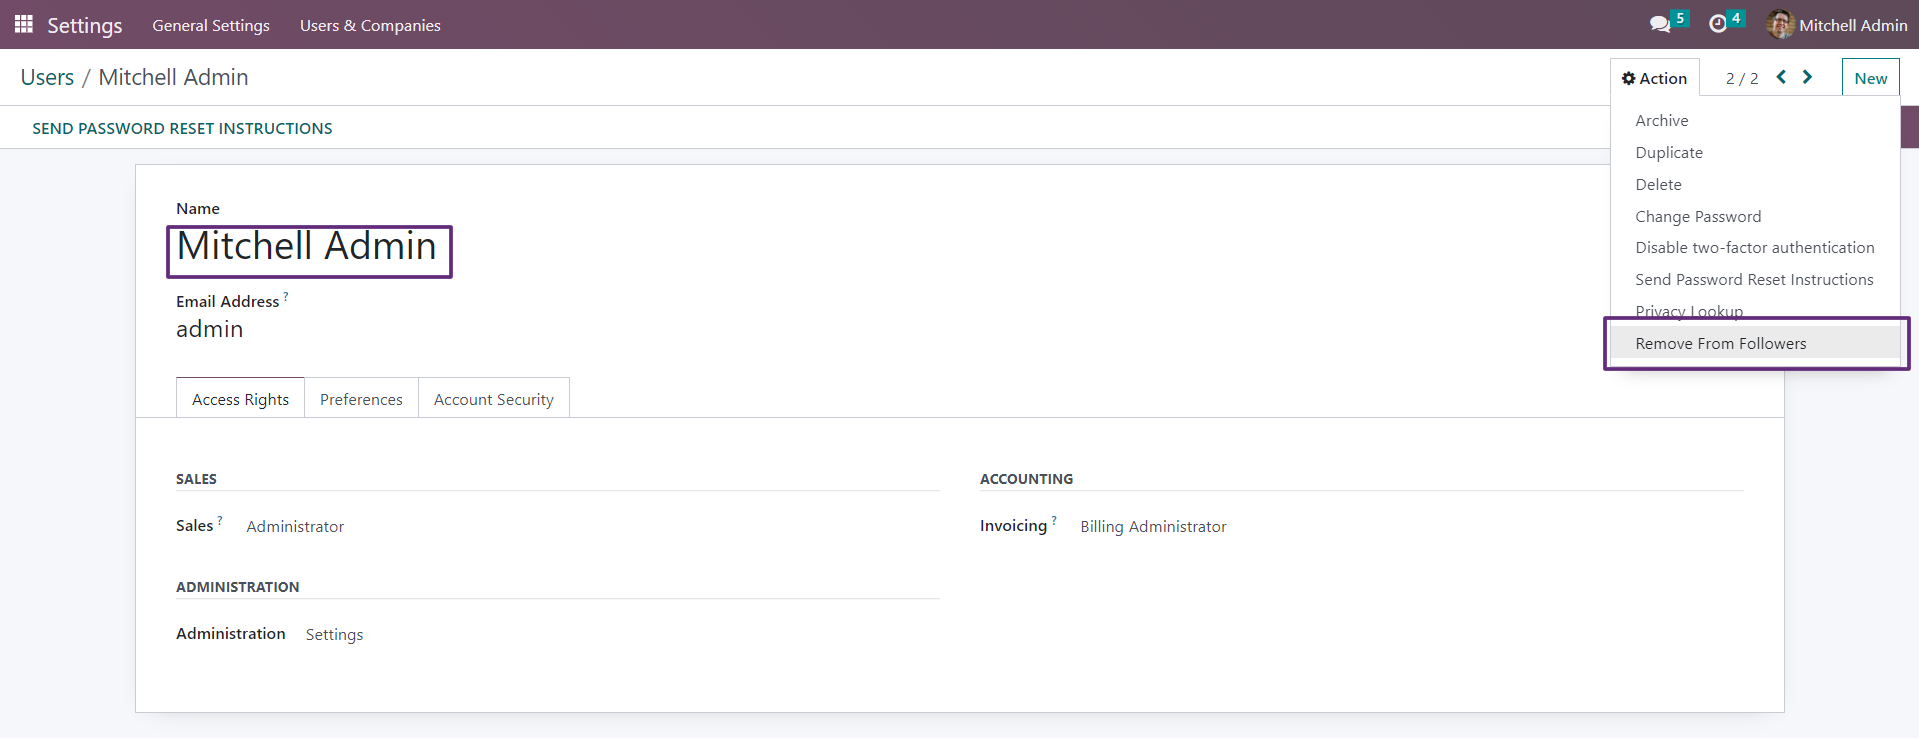Choose Archive from the Action menu

pyautogui.click(x=1755, y=120)
